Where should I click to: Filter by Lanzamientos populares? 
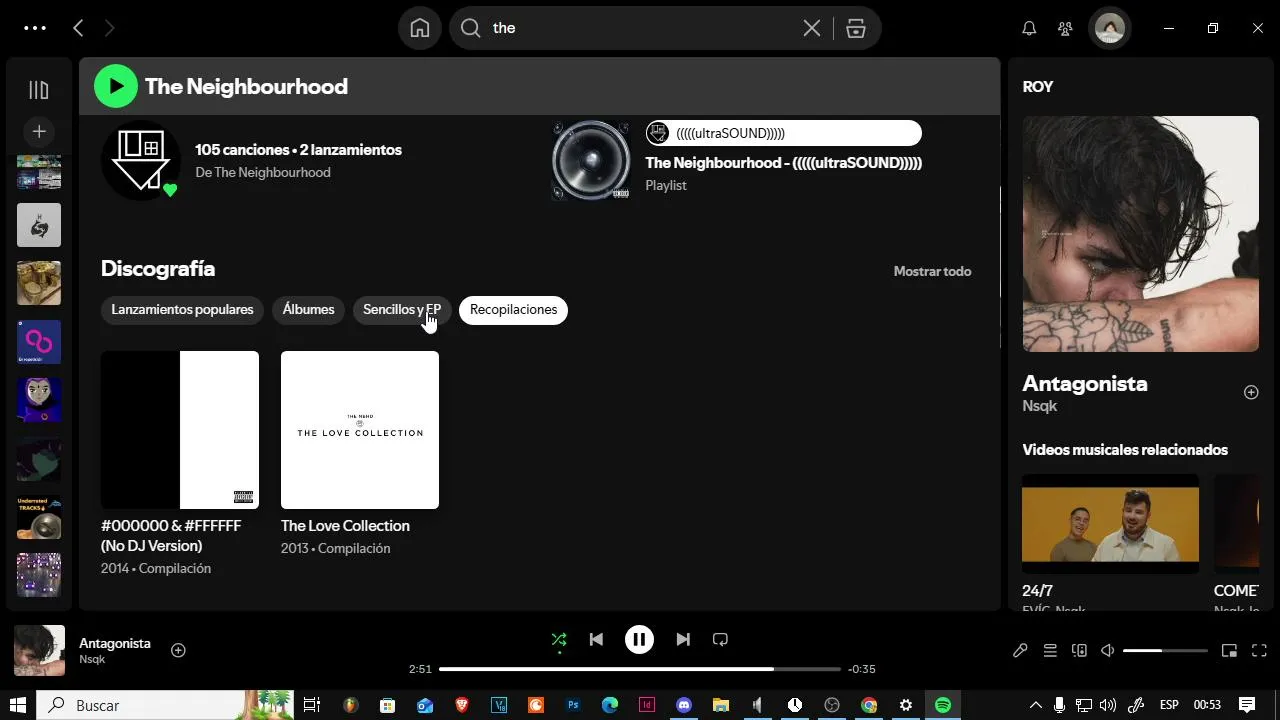[182, 310]
